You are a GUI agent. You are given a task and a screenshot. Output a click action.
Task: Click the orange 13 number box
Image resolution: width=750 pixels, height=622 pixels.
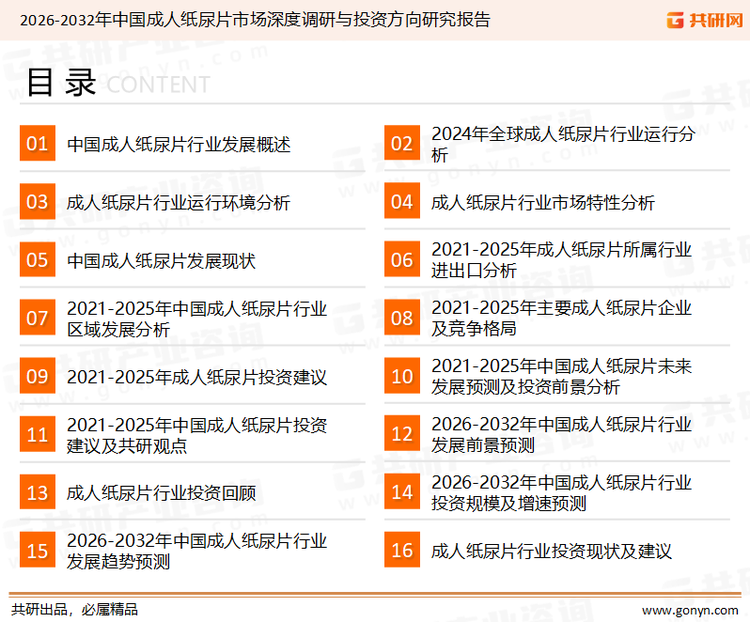(x=37, y=492)
